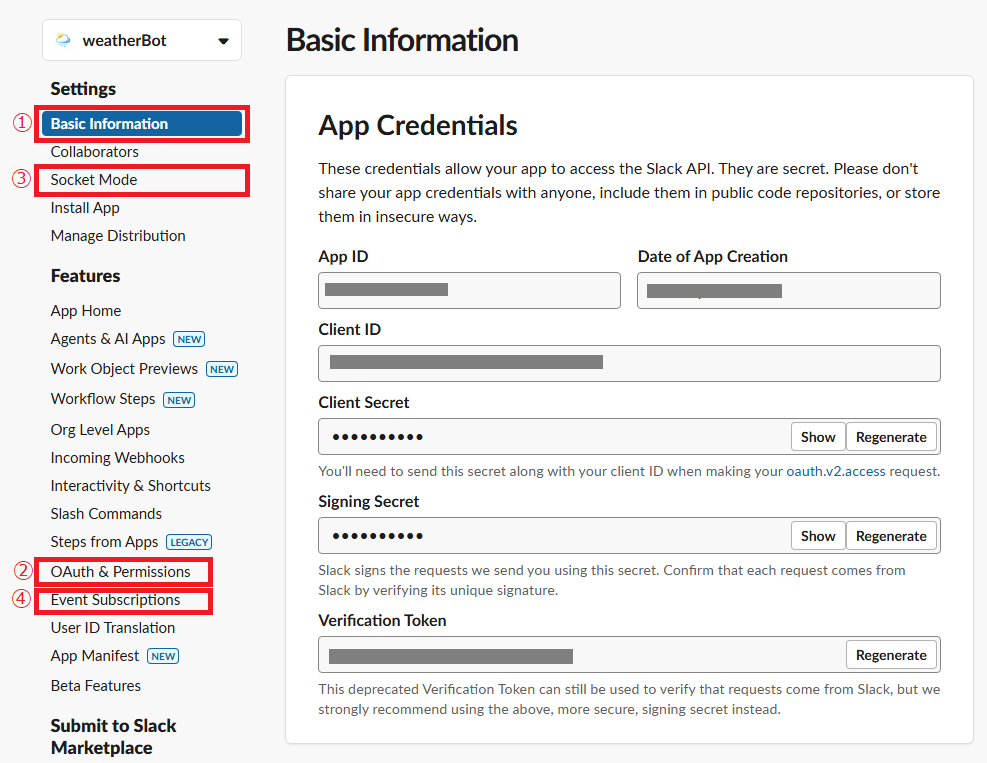Viewport: 987px width, 763px height.
Task: Click the Client ID field
Action: tap(629, 363)
